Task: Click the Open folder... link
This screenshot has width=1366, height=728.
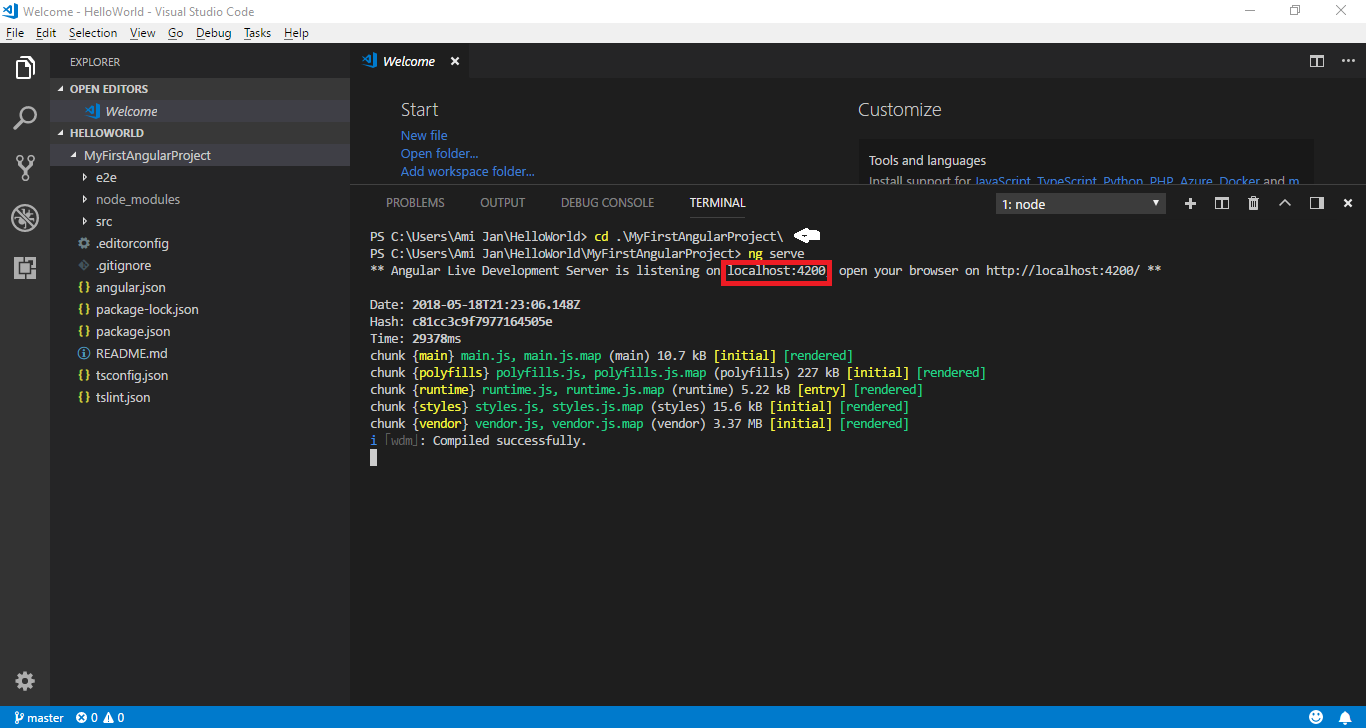Action: [439, 154]
